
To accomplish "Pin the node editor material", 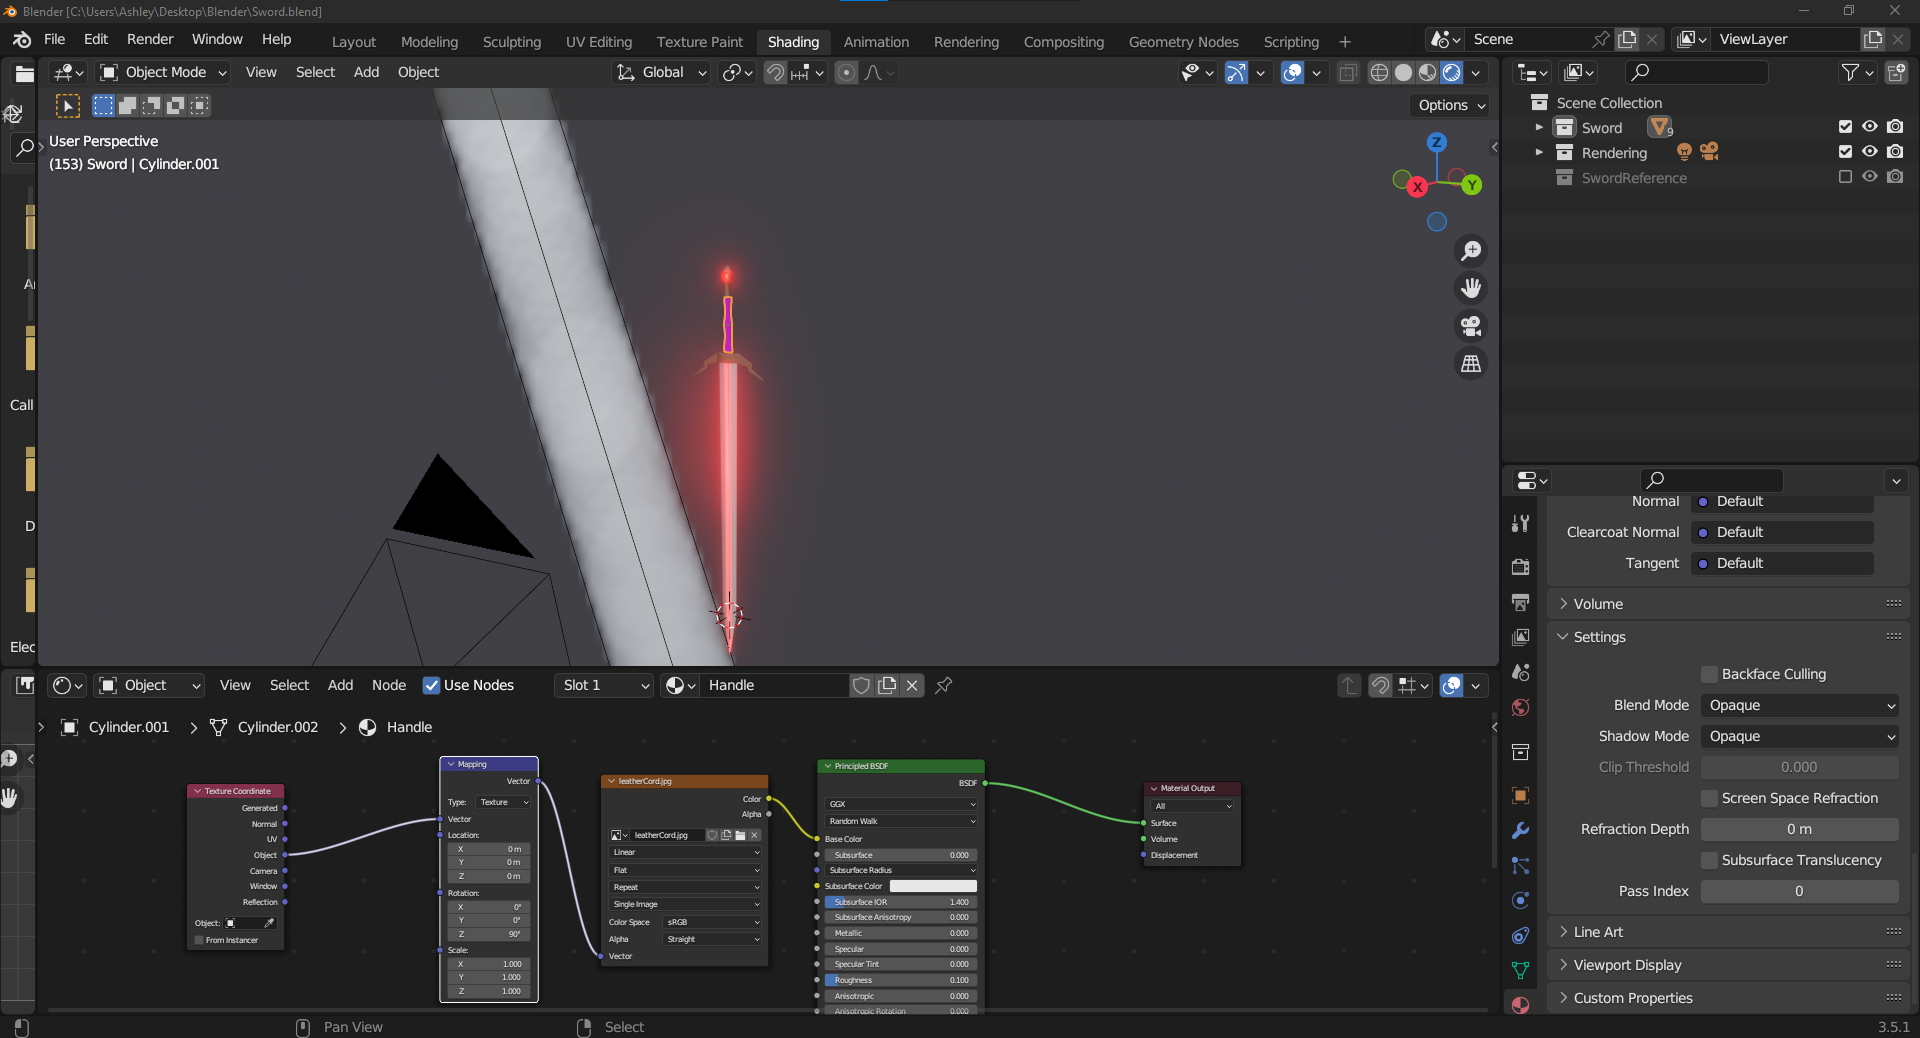I will click(943, 685).
